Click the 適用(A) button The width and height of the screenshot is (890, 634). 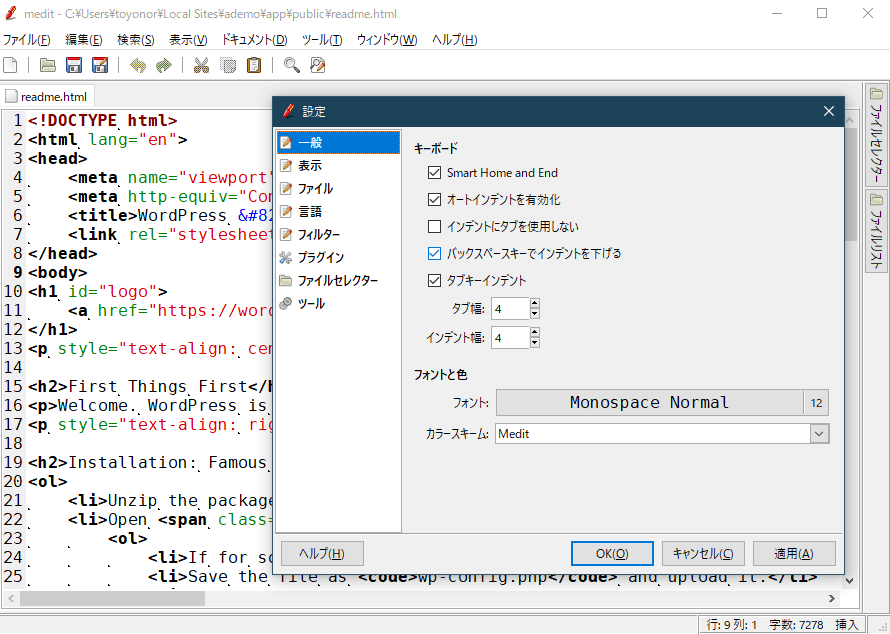pyautogui.click(x=794, y=553)
